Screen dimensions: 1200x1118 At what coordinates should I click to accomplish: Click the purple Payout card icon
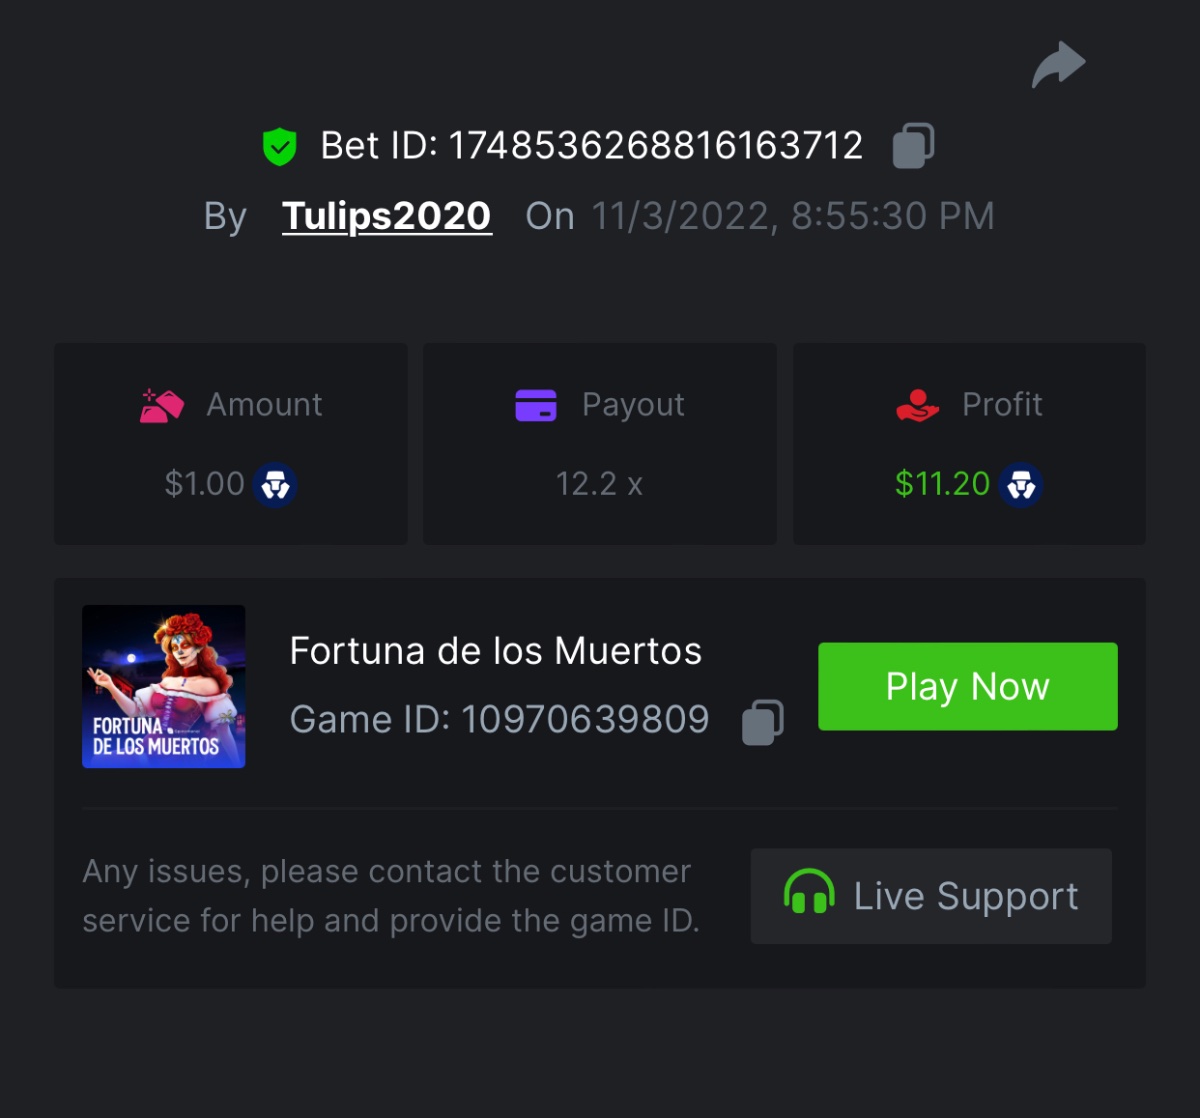[x=536, y=405]
